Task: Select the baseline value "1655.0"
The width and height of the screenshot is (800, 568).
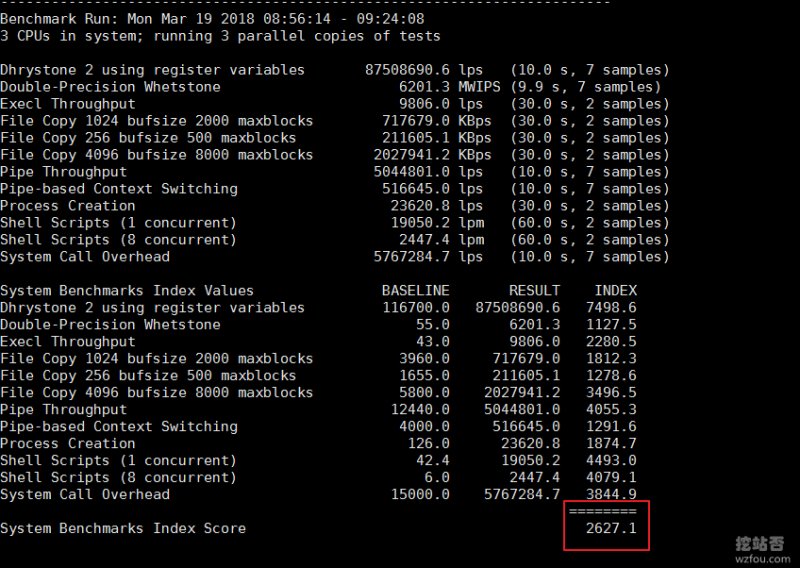Action: (x=424, y=376)
